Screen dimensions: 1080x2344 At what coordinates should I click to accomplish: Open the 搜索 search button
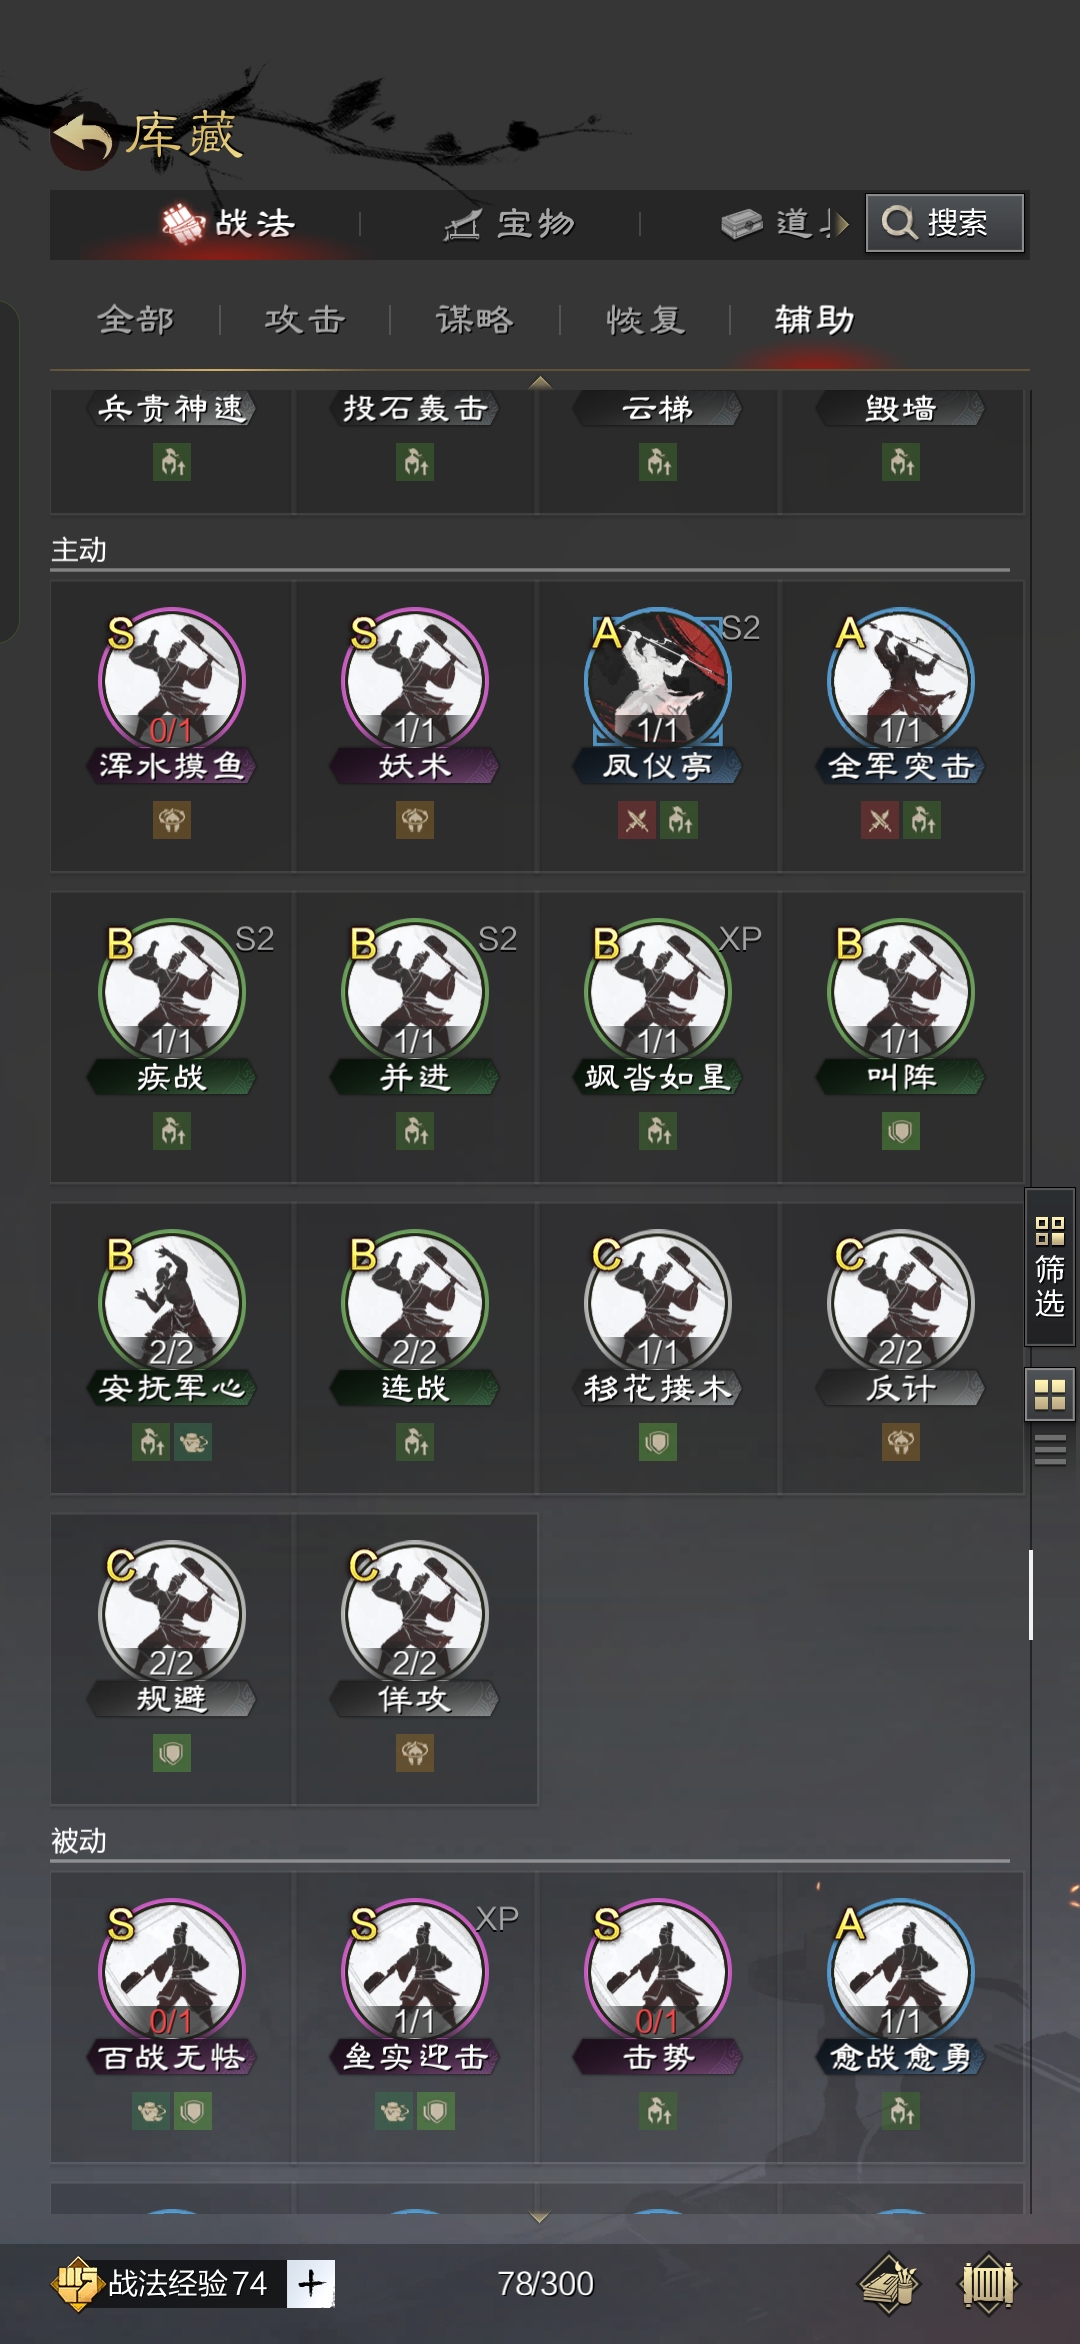944,222
